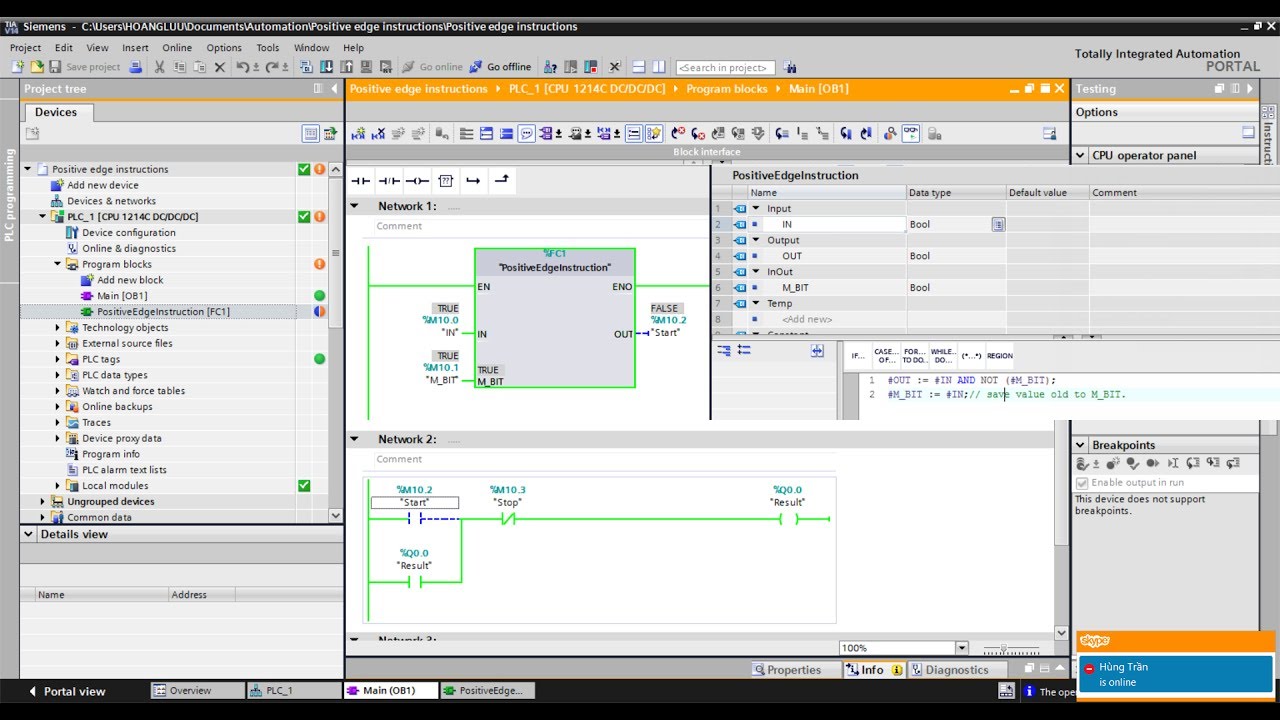This screenshot has width=1280, height=720.
Task: Collapse the Details view panel
Action: 28,534
